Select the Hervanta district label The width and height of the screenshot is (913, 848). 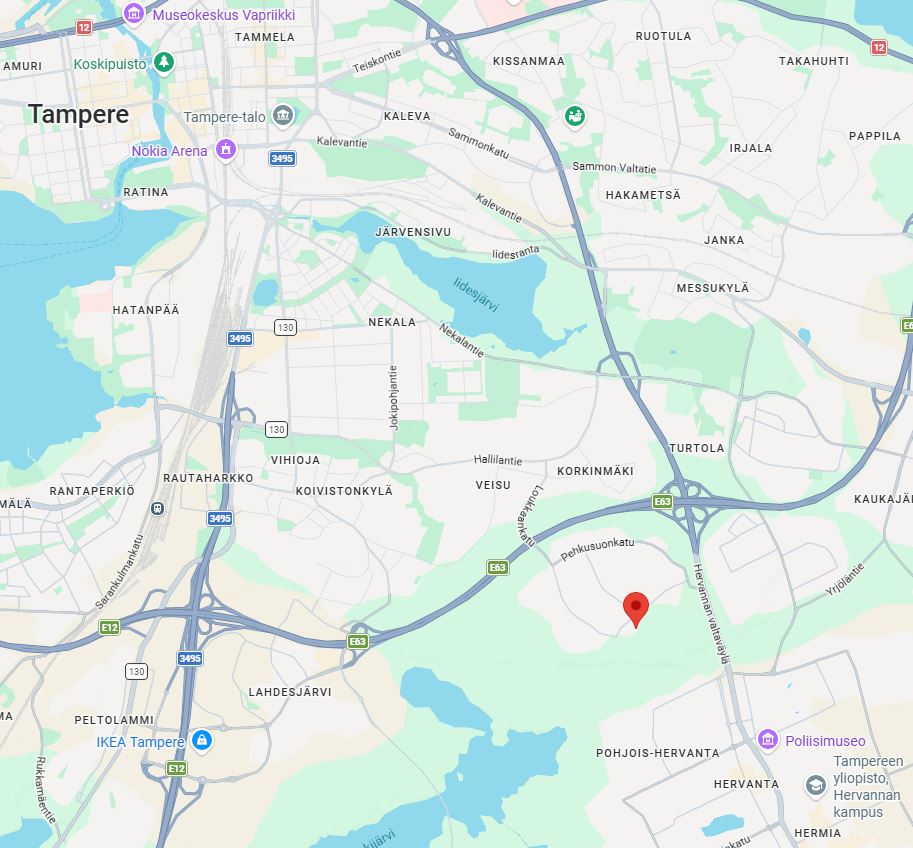click(x=746, y=785)
